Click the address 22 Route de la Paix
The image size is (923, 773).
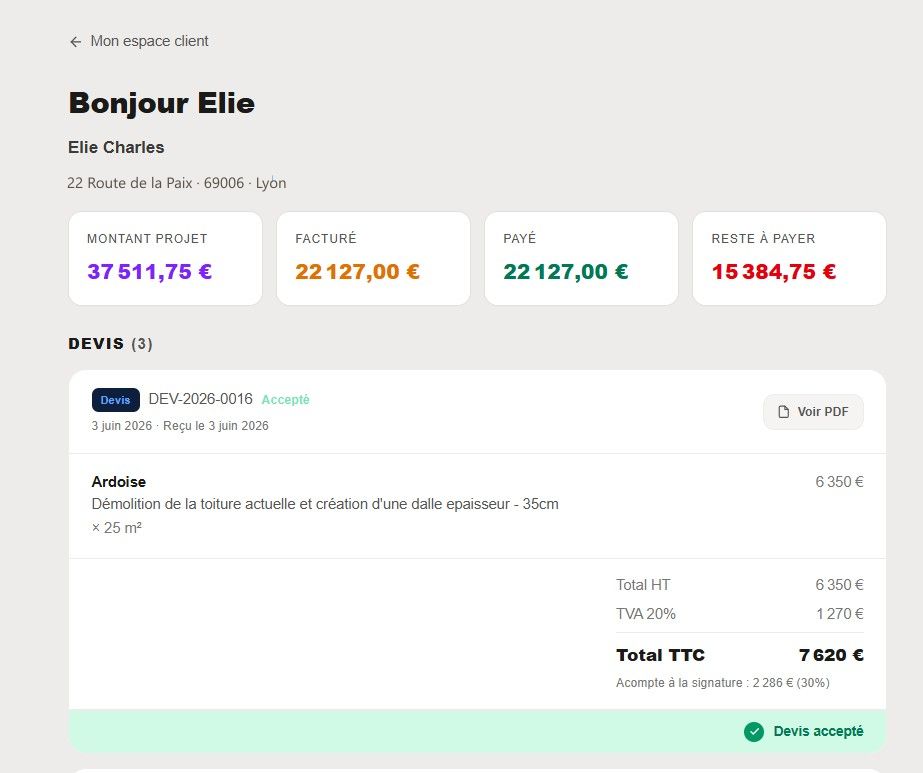(x=177, y=183)
